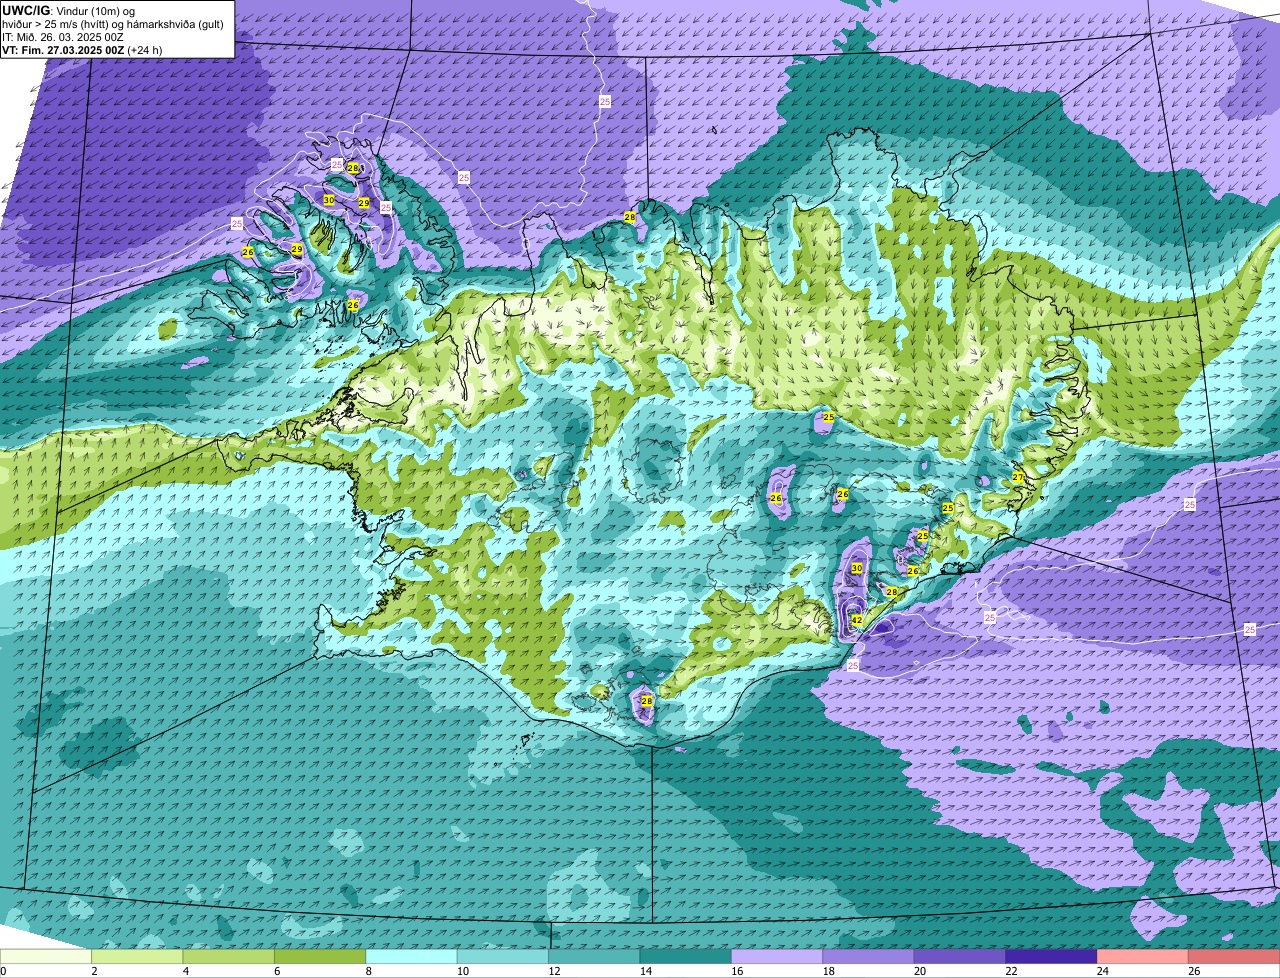Click the valid time "VT: Fim. 27.03.2025 00Z (+24 h)"
The height and width of the screenshot is (978, 1280).
click(x=82, y=49)
